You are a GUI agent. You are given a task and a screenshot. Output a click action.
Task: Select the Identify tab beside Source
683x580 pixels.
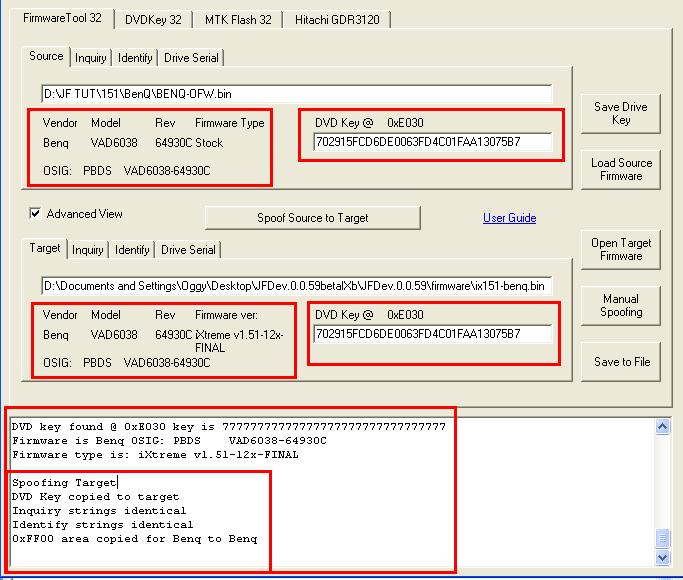(x=135, y=58)
